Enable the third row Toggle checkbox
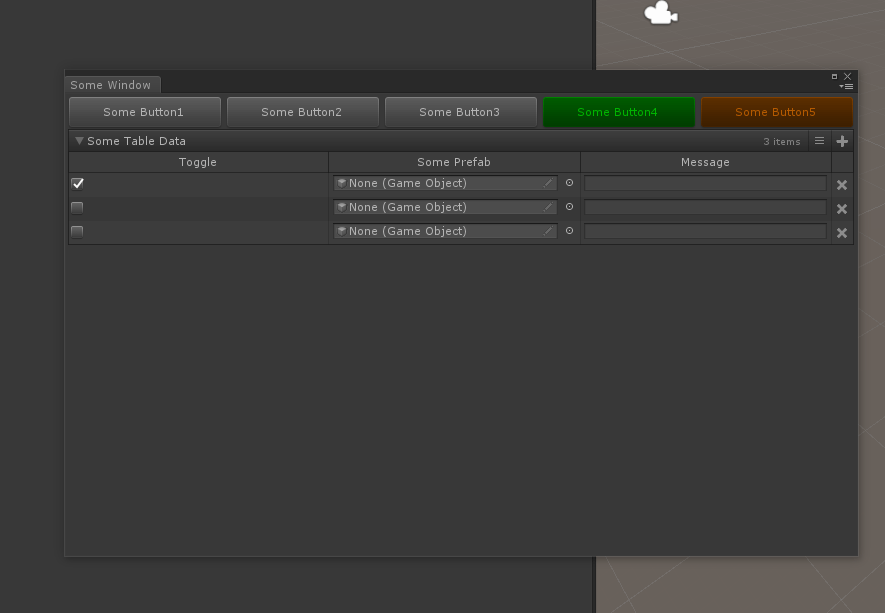This screenshot has width=885, height=613. click(77, 231)
